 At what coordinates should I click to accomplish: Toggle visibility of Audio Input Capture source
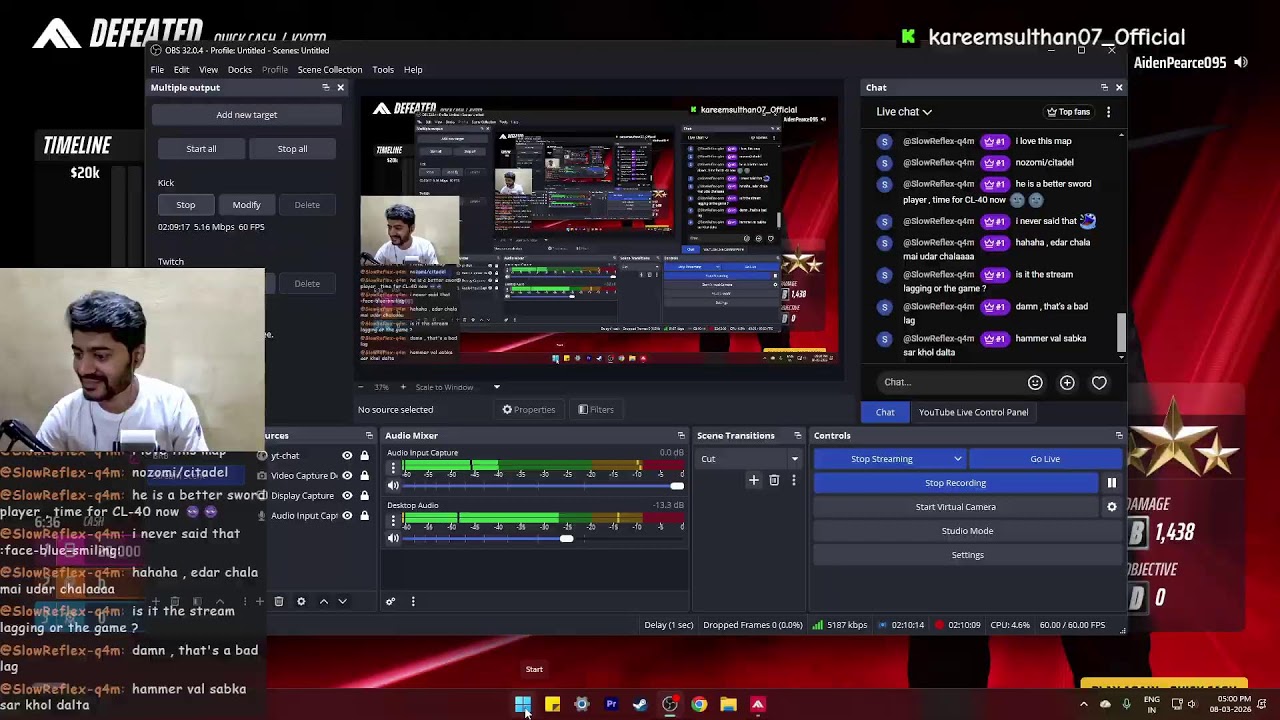click(347, 516)
